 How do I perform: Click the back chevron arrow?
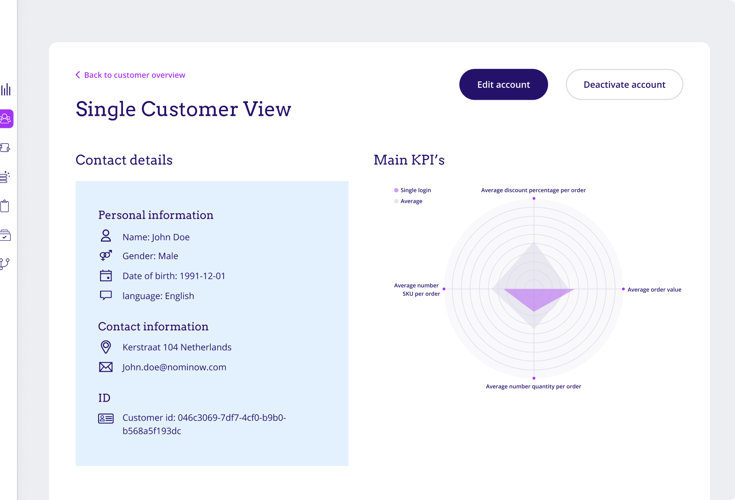pyautogui.click(x=78, y=75)
